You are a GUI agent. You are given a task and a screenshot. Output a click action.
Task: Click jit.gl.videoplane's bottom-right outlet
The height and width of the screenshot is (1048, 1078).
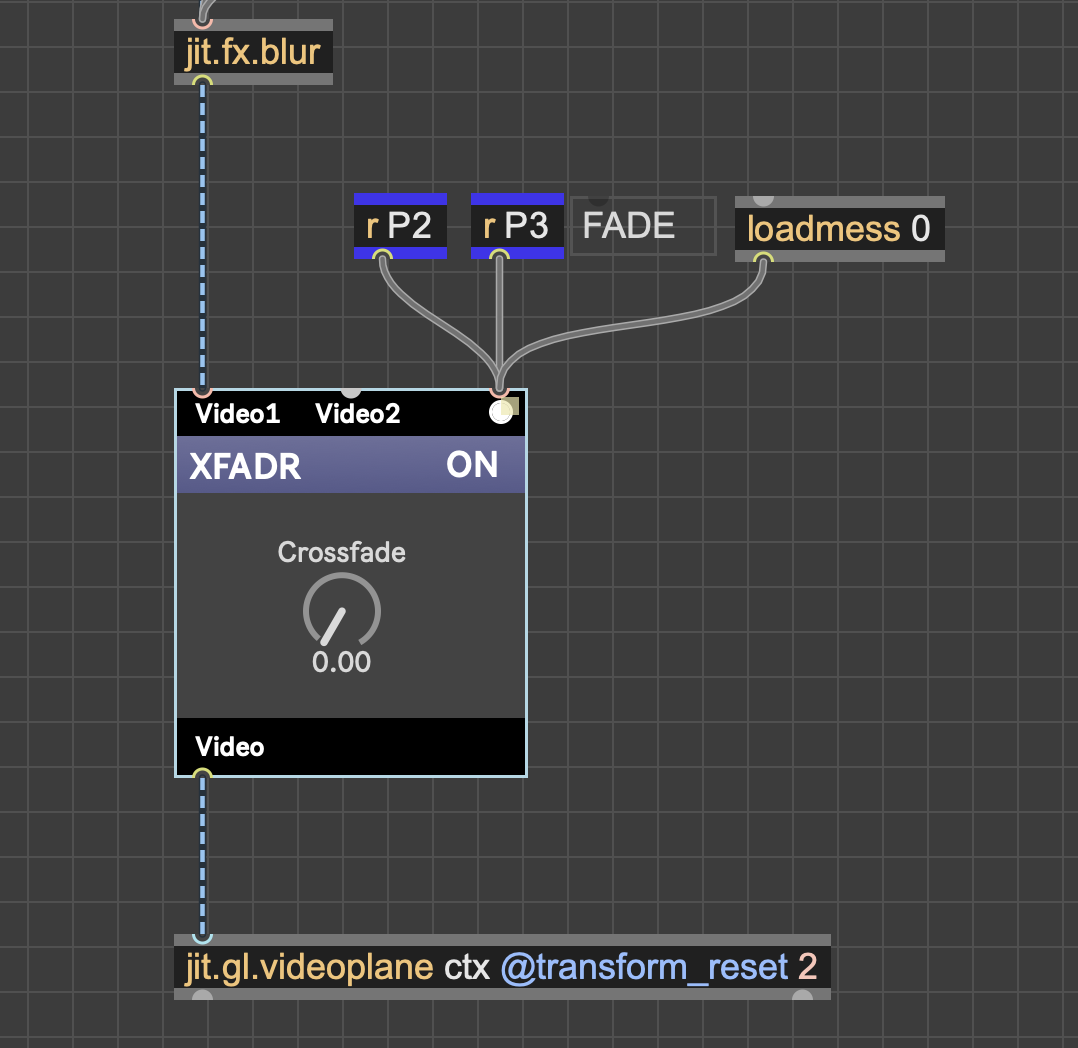pos(802,996)
